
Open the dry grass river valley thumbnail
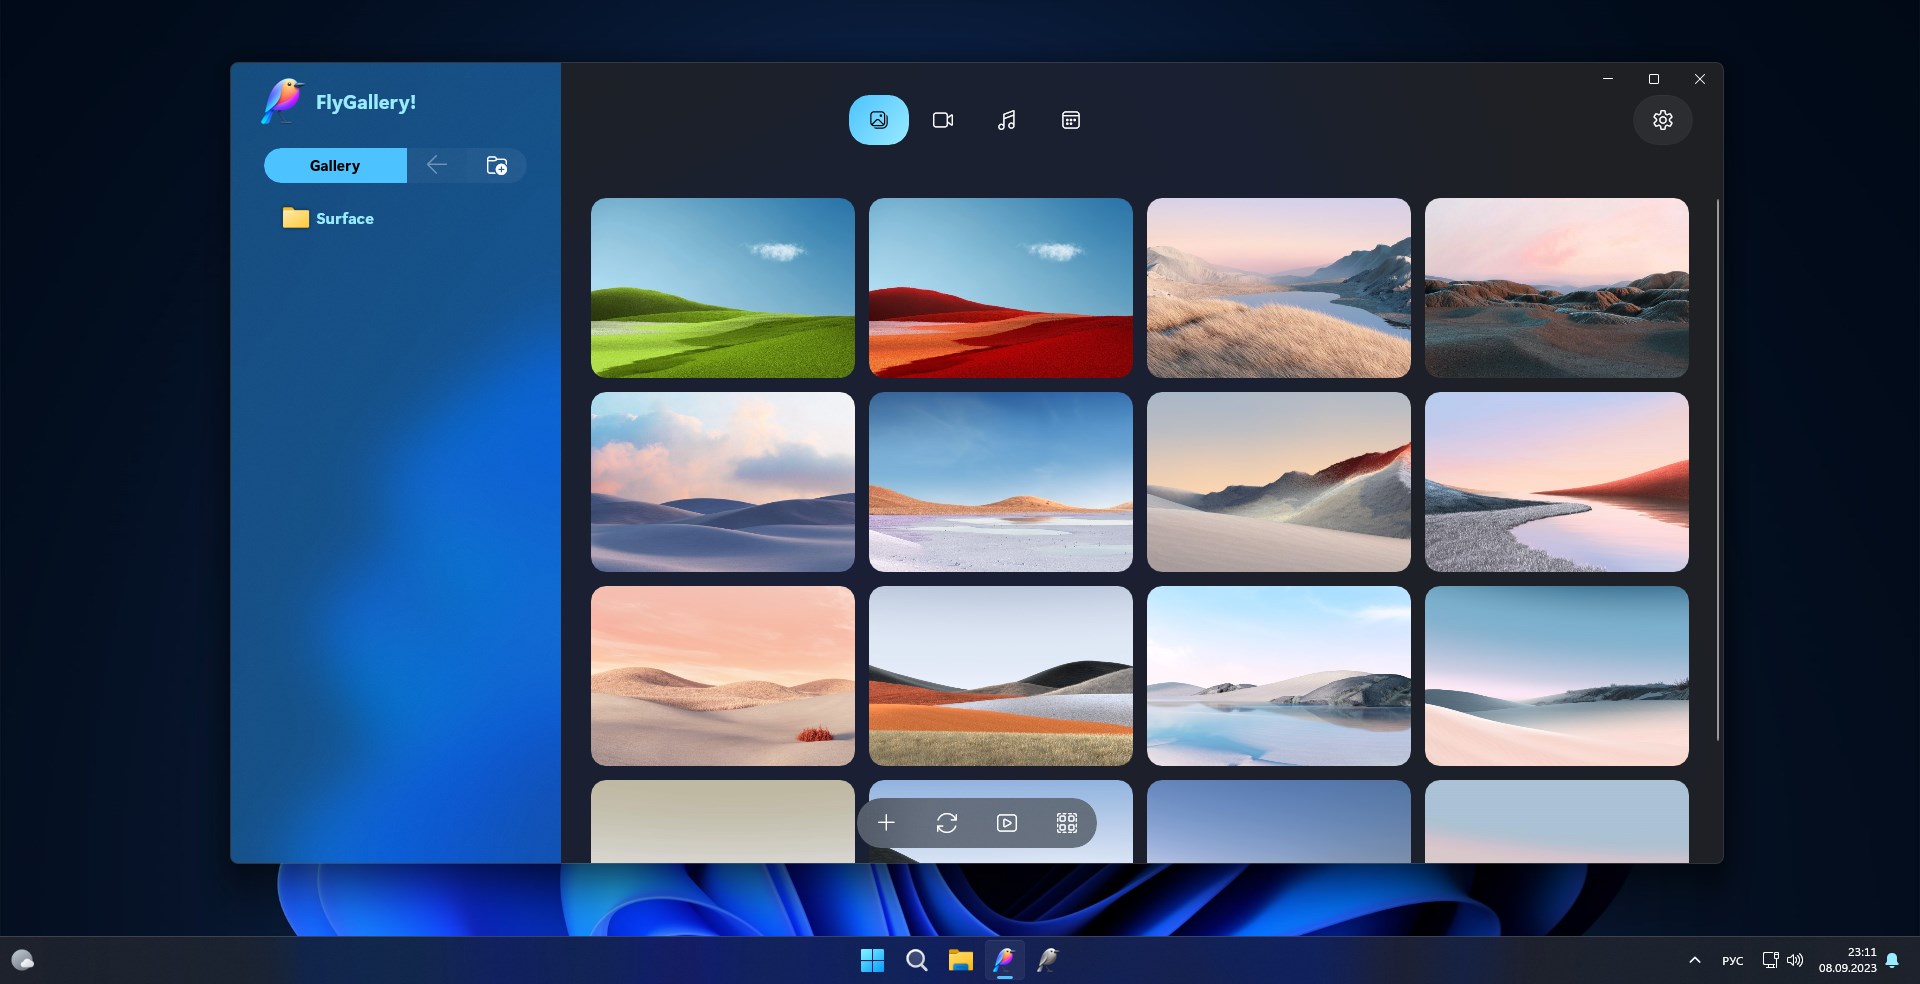(x=1279, y=288)
